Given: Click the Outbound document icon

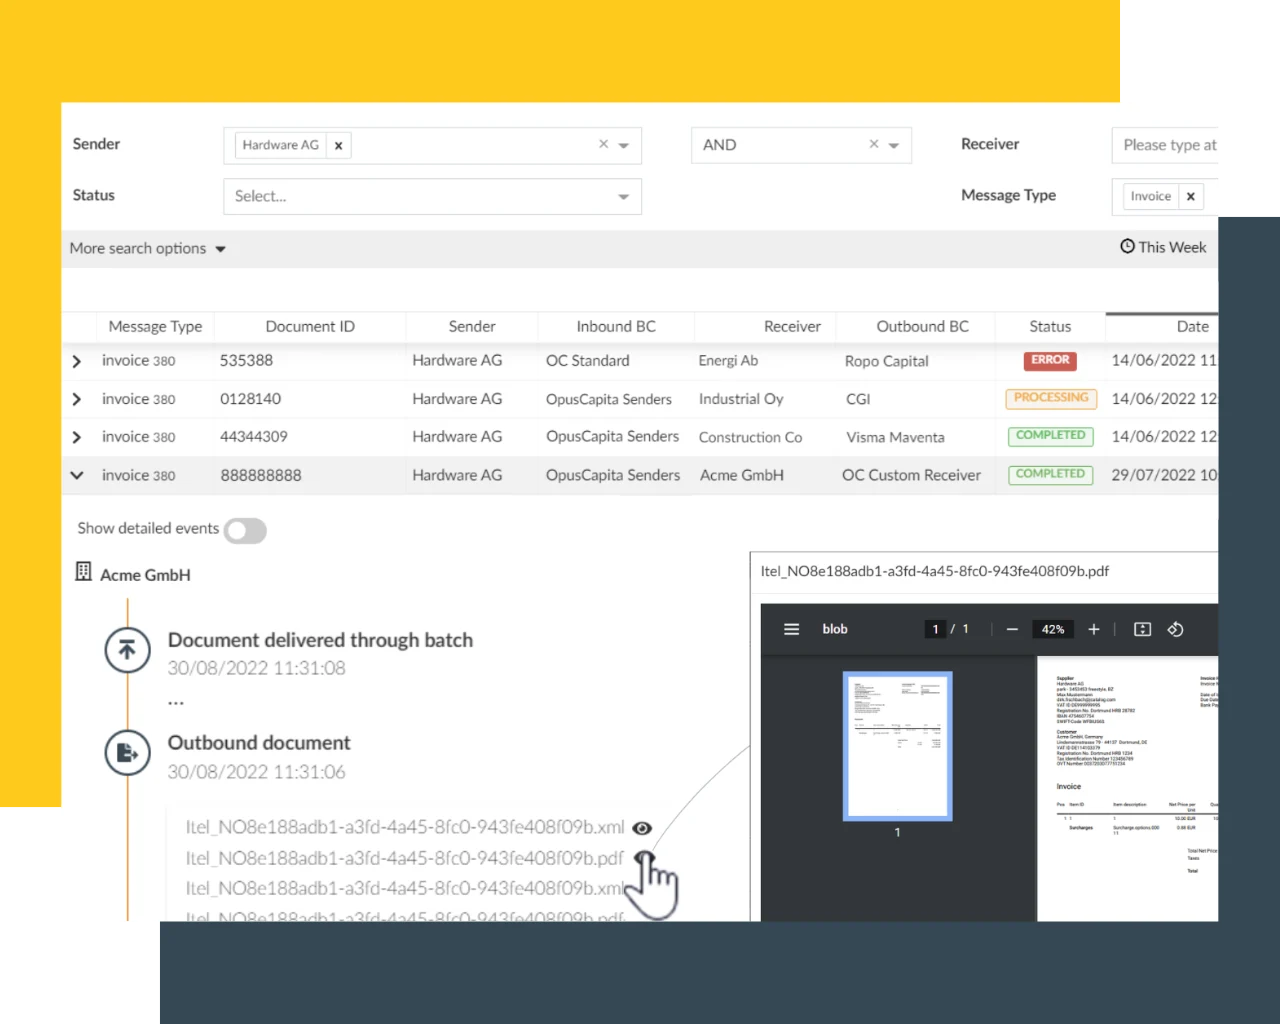Looking at the screenshot, I should 128,753.
